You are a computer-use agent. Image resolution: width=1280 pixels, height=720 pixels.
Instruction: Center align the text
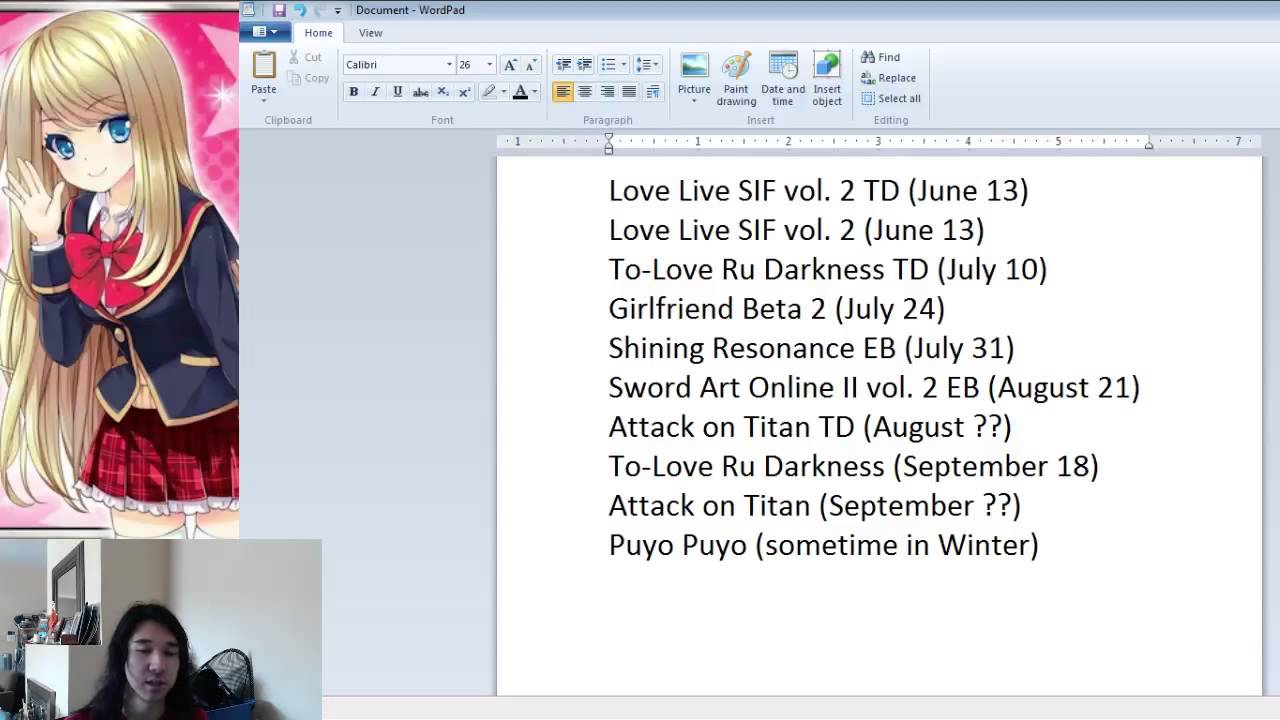tap(585, 92)
